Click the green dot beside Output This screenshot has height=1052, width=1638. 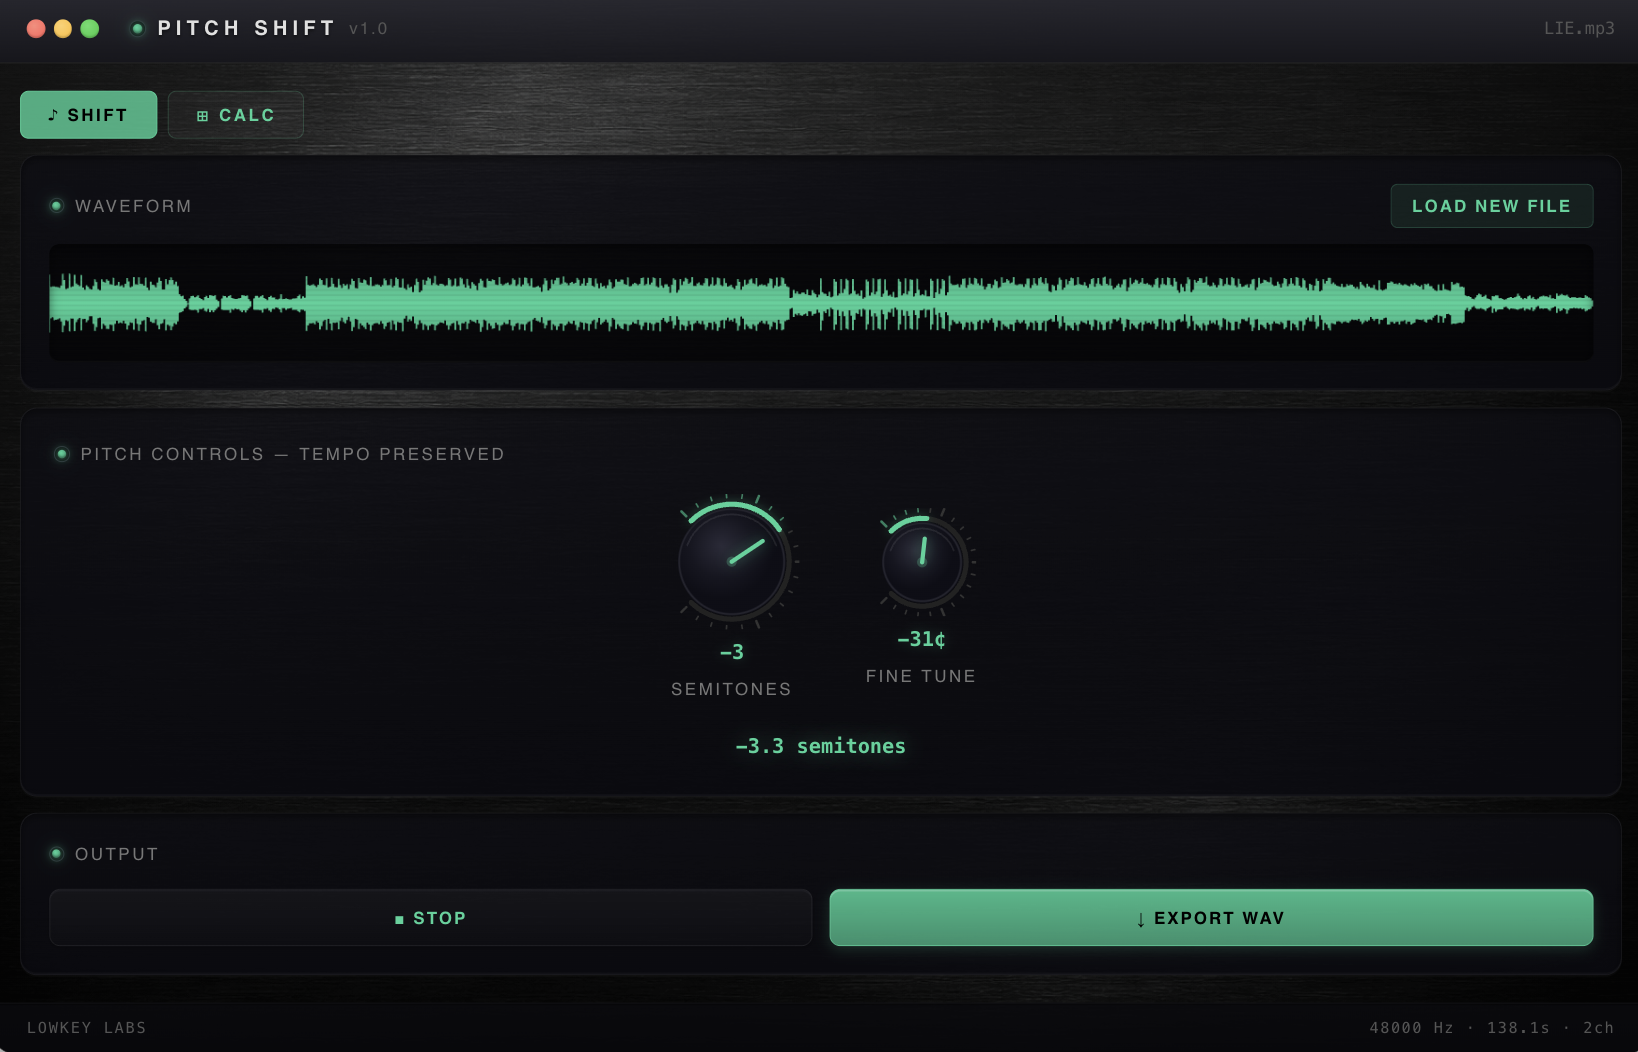click(57, 854)
